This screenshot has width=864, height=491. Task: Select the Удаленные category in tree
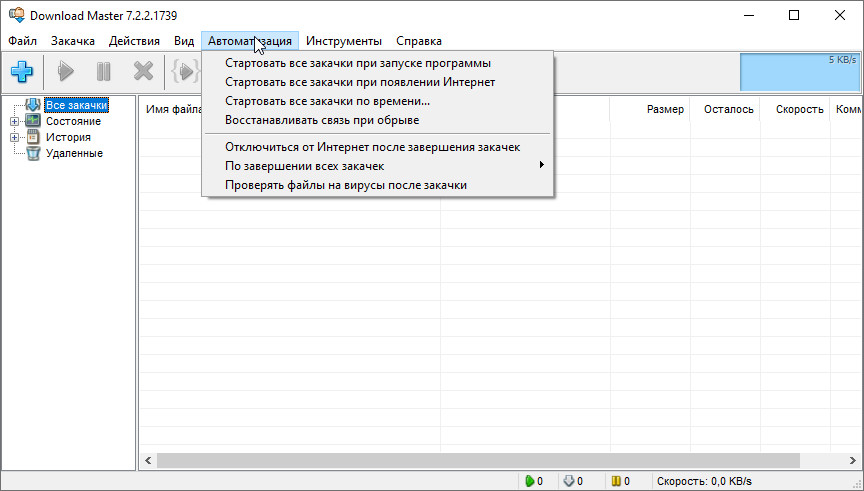pyautogui.click(x=73, y=153)
